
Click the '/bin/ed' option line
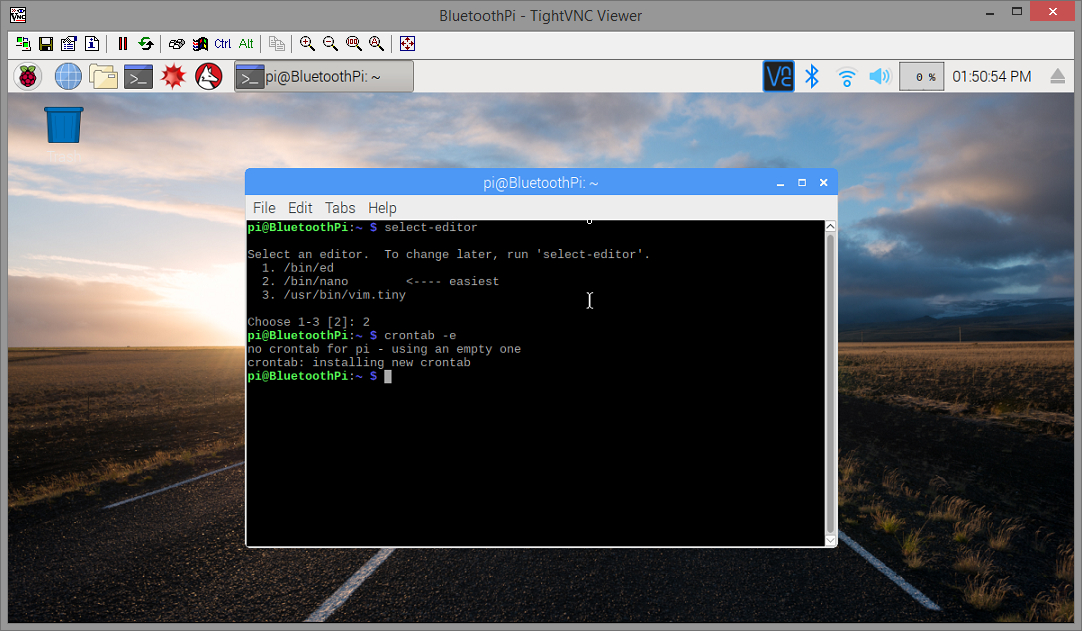point(297,268)
